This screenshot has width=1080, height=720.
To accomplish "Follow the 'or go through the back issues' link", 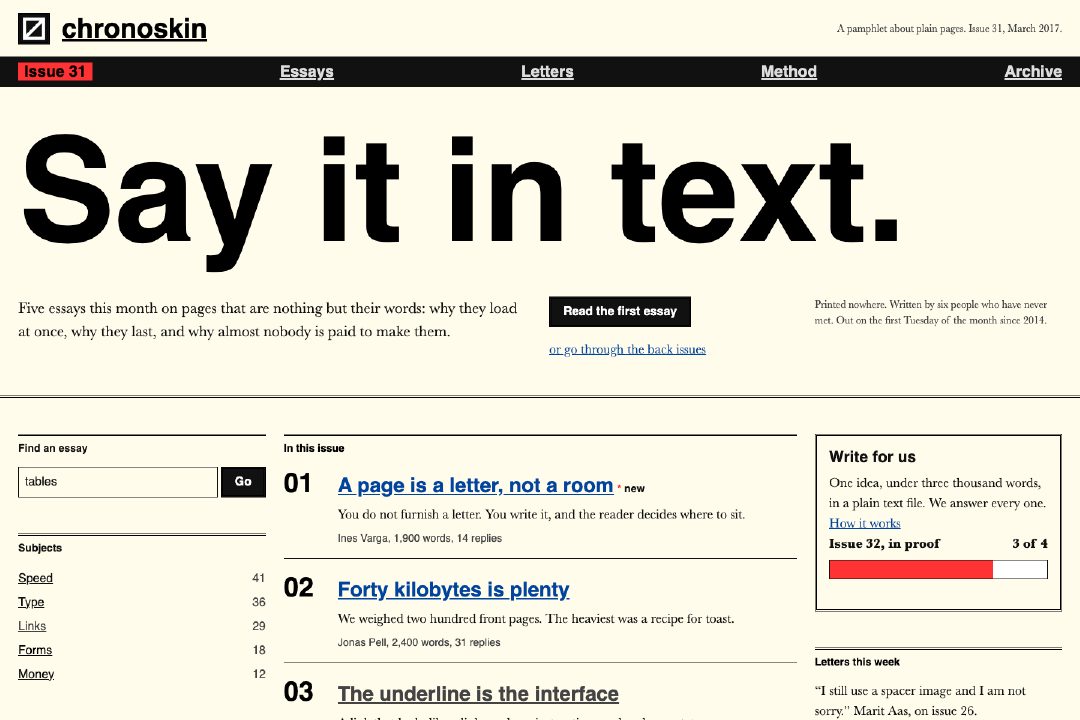I will click(x=627, y=349).
